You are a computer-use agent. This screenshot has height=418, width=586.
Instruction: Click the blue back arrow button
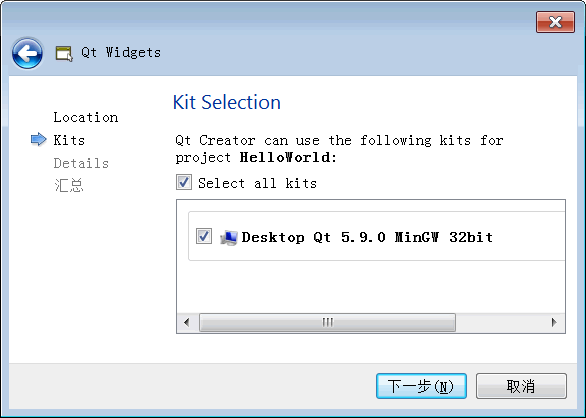[x=27, y=53]
